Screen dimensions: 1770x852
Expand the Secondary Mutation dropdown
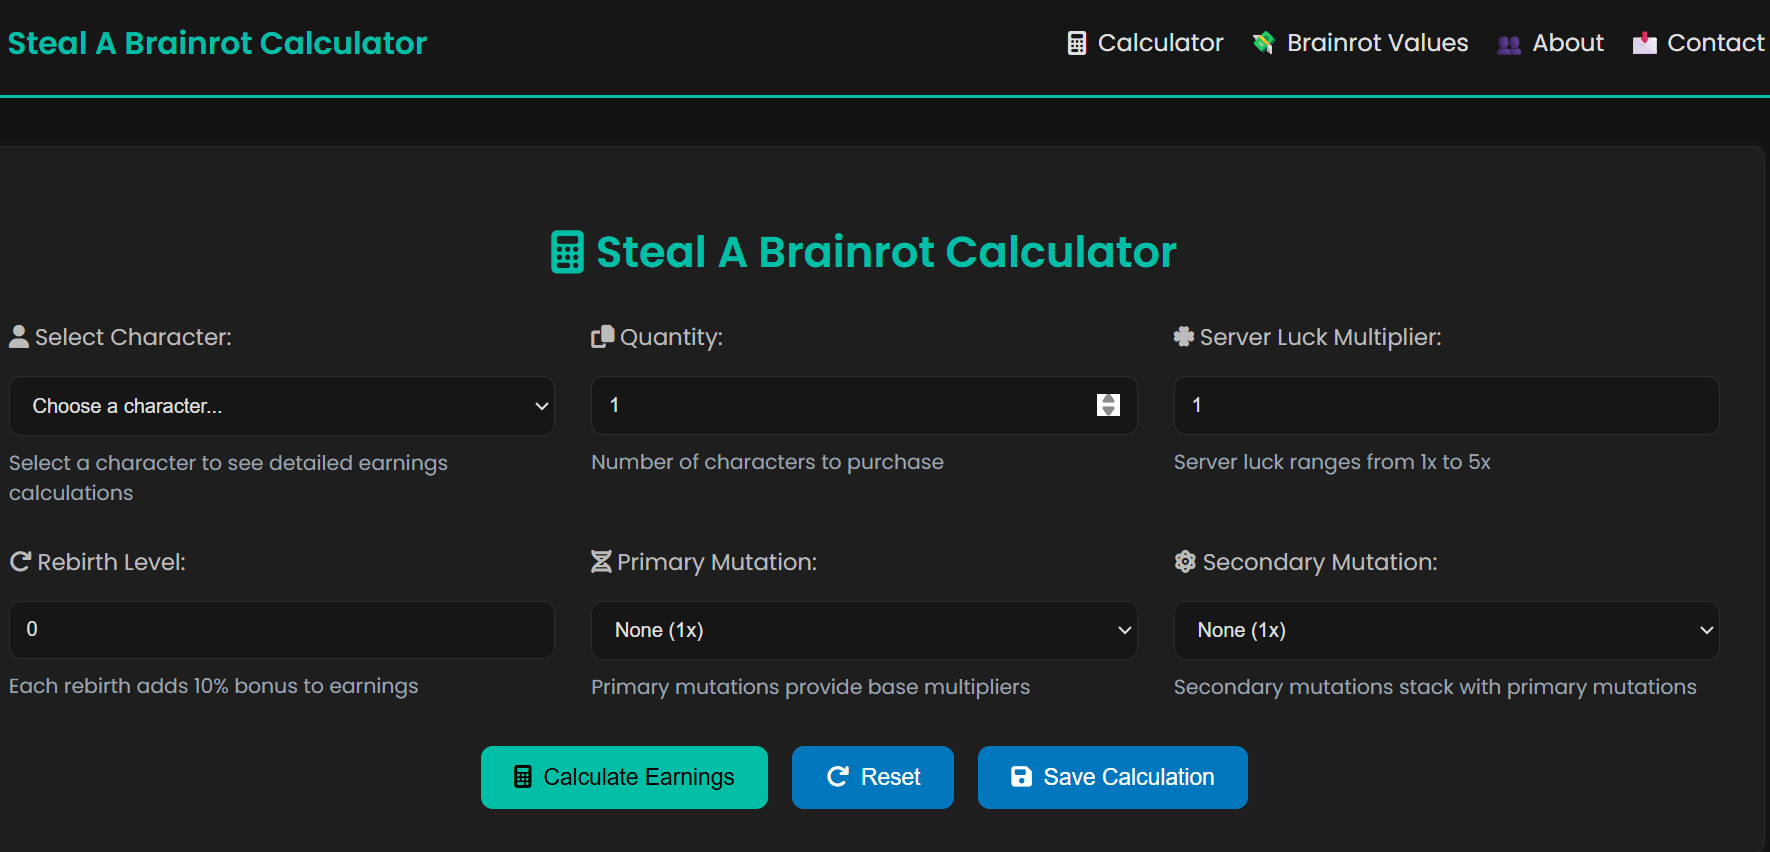[x=1446, y=630]
